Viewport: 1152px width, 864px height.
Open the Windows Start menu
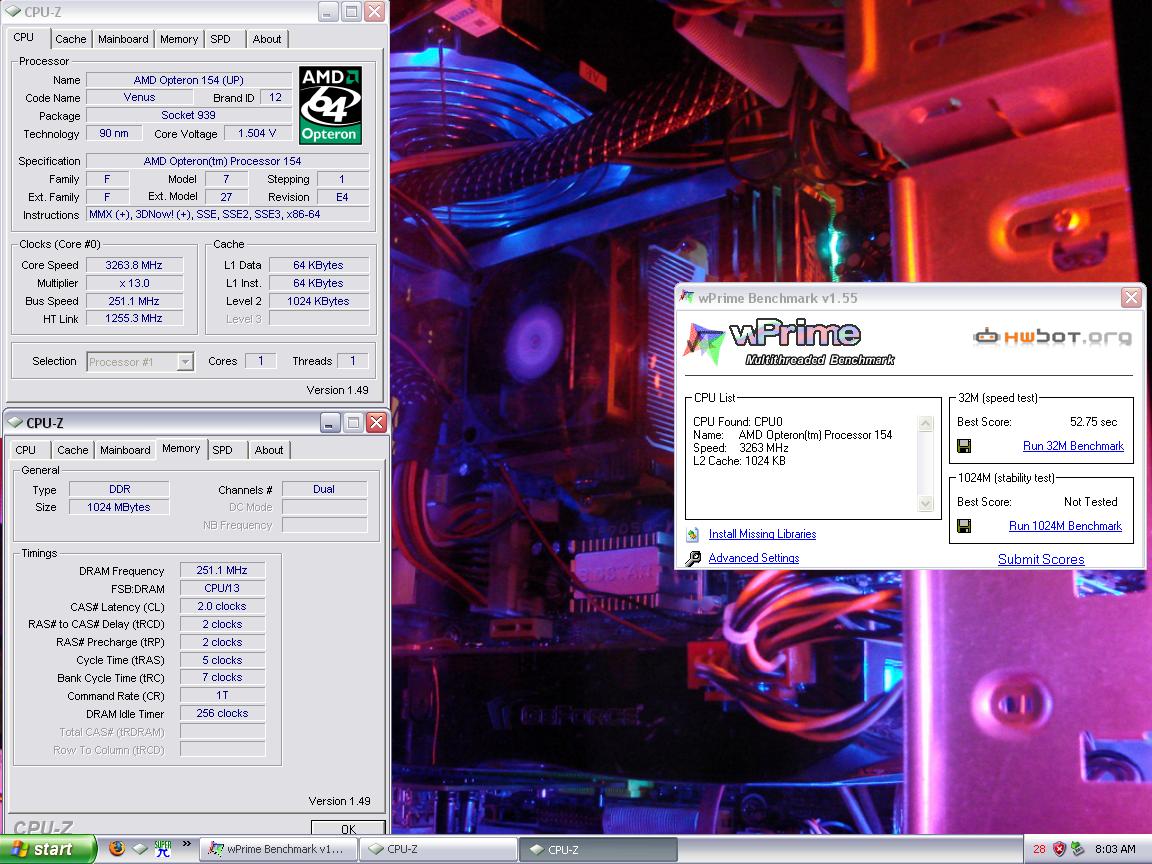[x=48, y=849]
